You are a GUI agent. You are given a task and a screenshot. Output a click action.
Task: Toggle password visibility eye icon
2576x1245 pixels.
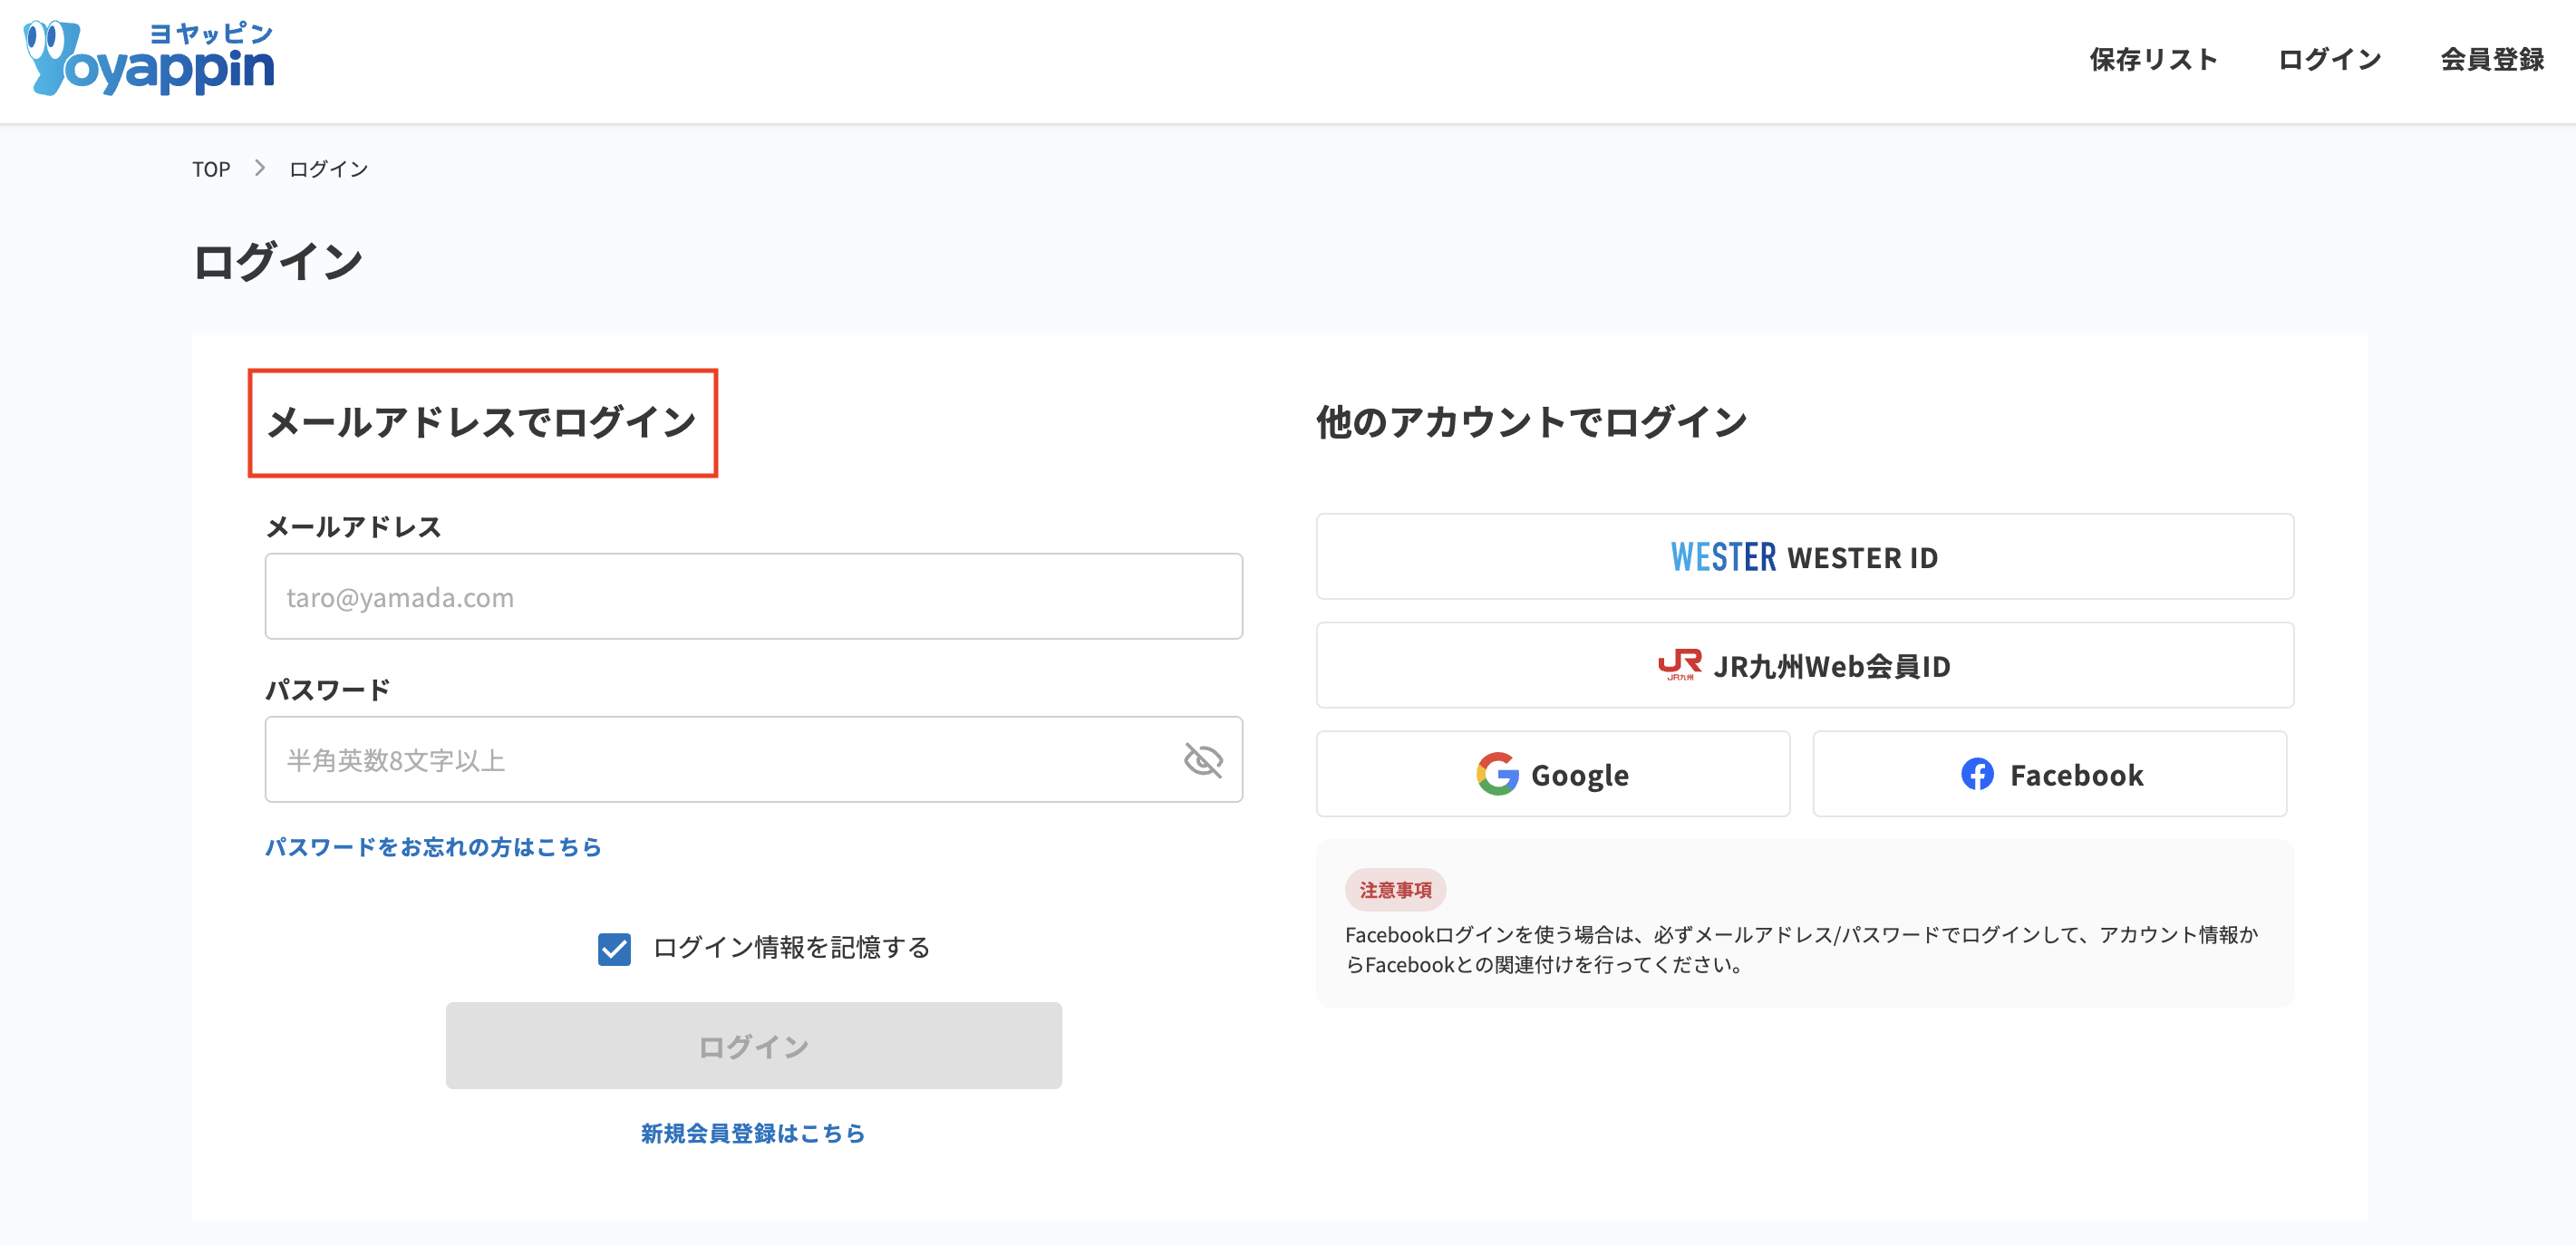[x=1203, y=760]
